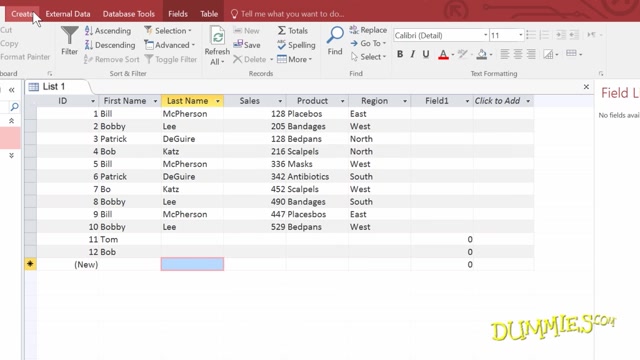Delete the selected record
The height and width of the screenshot is (360, 640).
250,59
